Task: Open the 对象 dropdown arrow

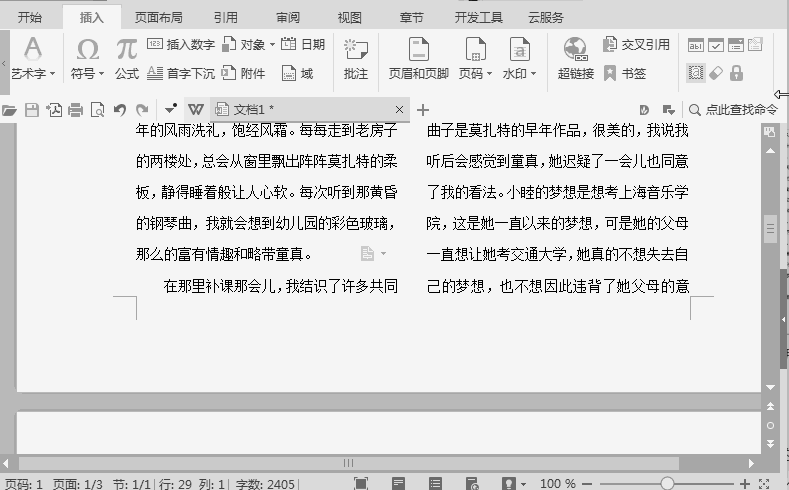Action: click(x=272, y=44)
